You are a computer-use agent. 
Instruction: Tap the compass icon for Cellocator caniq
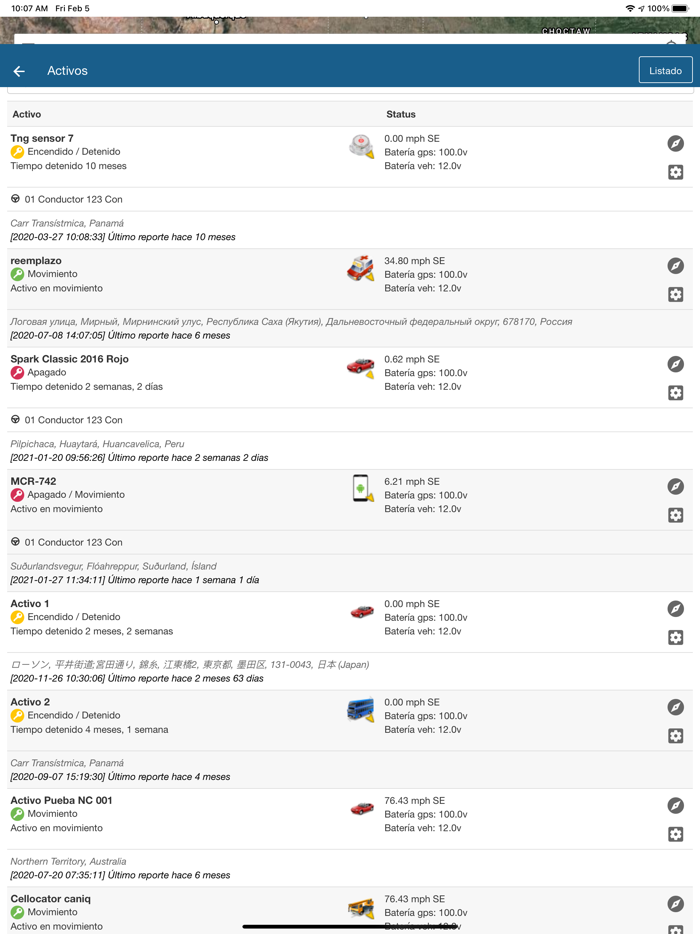pos(676,904)
